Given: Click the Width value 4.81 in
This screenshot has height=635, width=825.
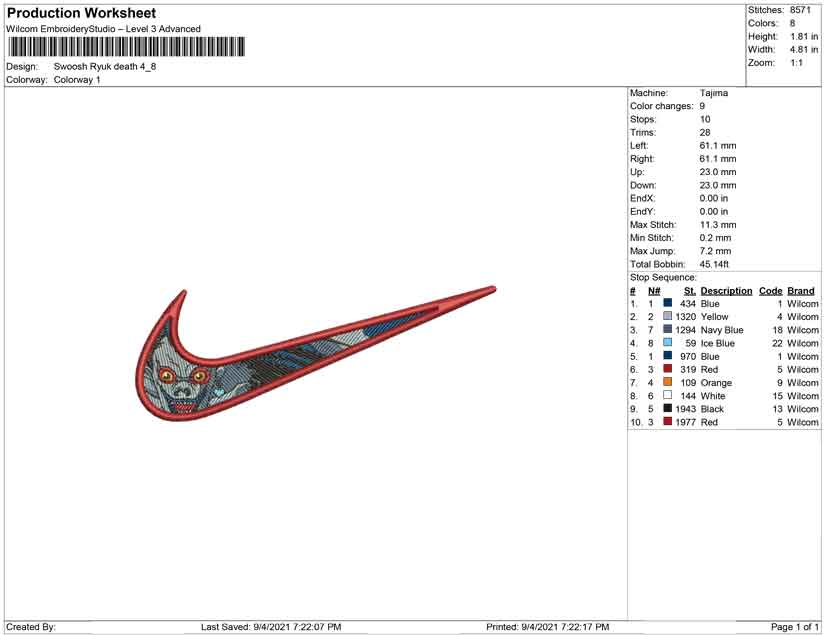Looking at the screenshot, I should pyautogui.click(x=804, y=49).
